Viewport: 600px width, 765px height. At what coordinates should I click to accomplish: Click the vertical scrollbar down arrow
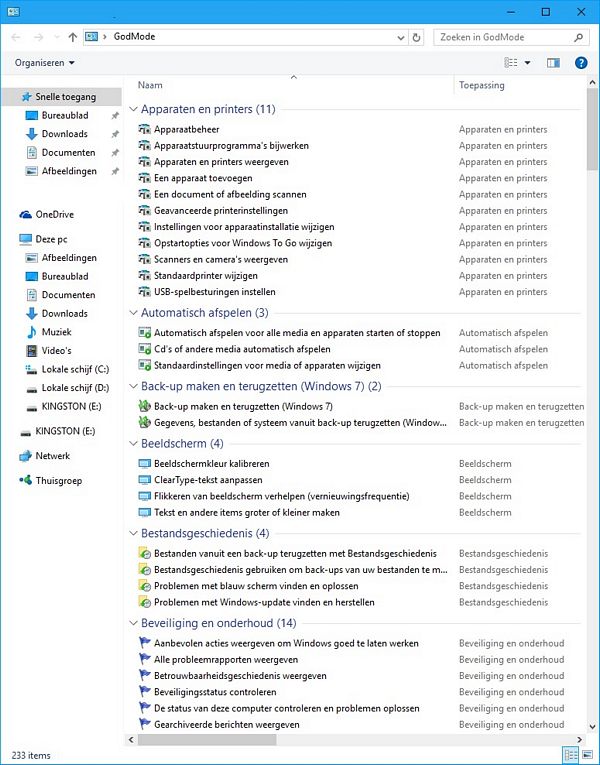[x=593, y=726]
